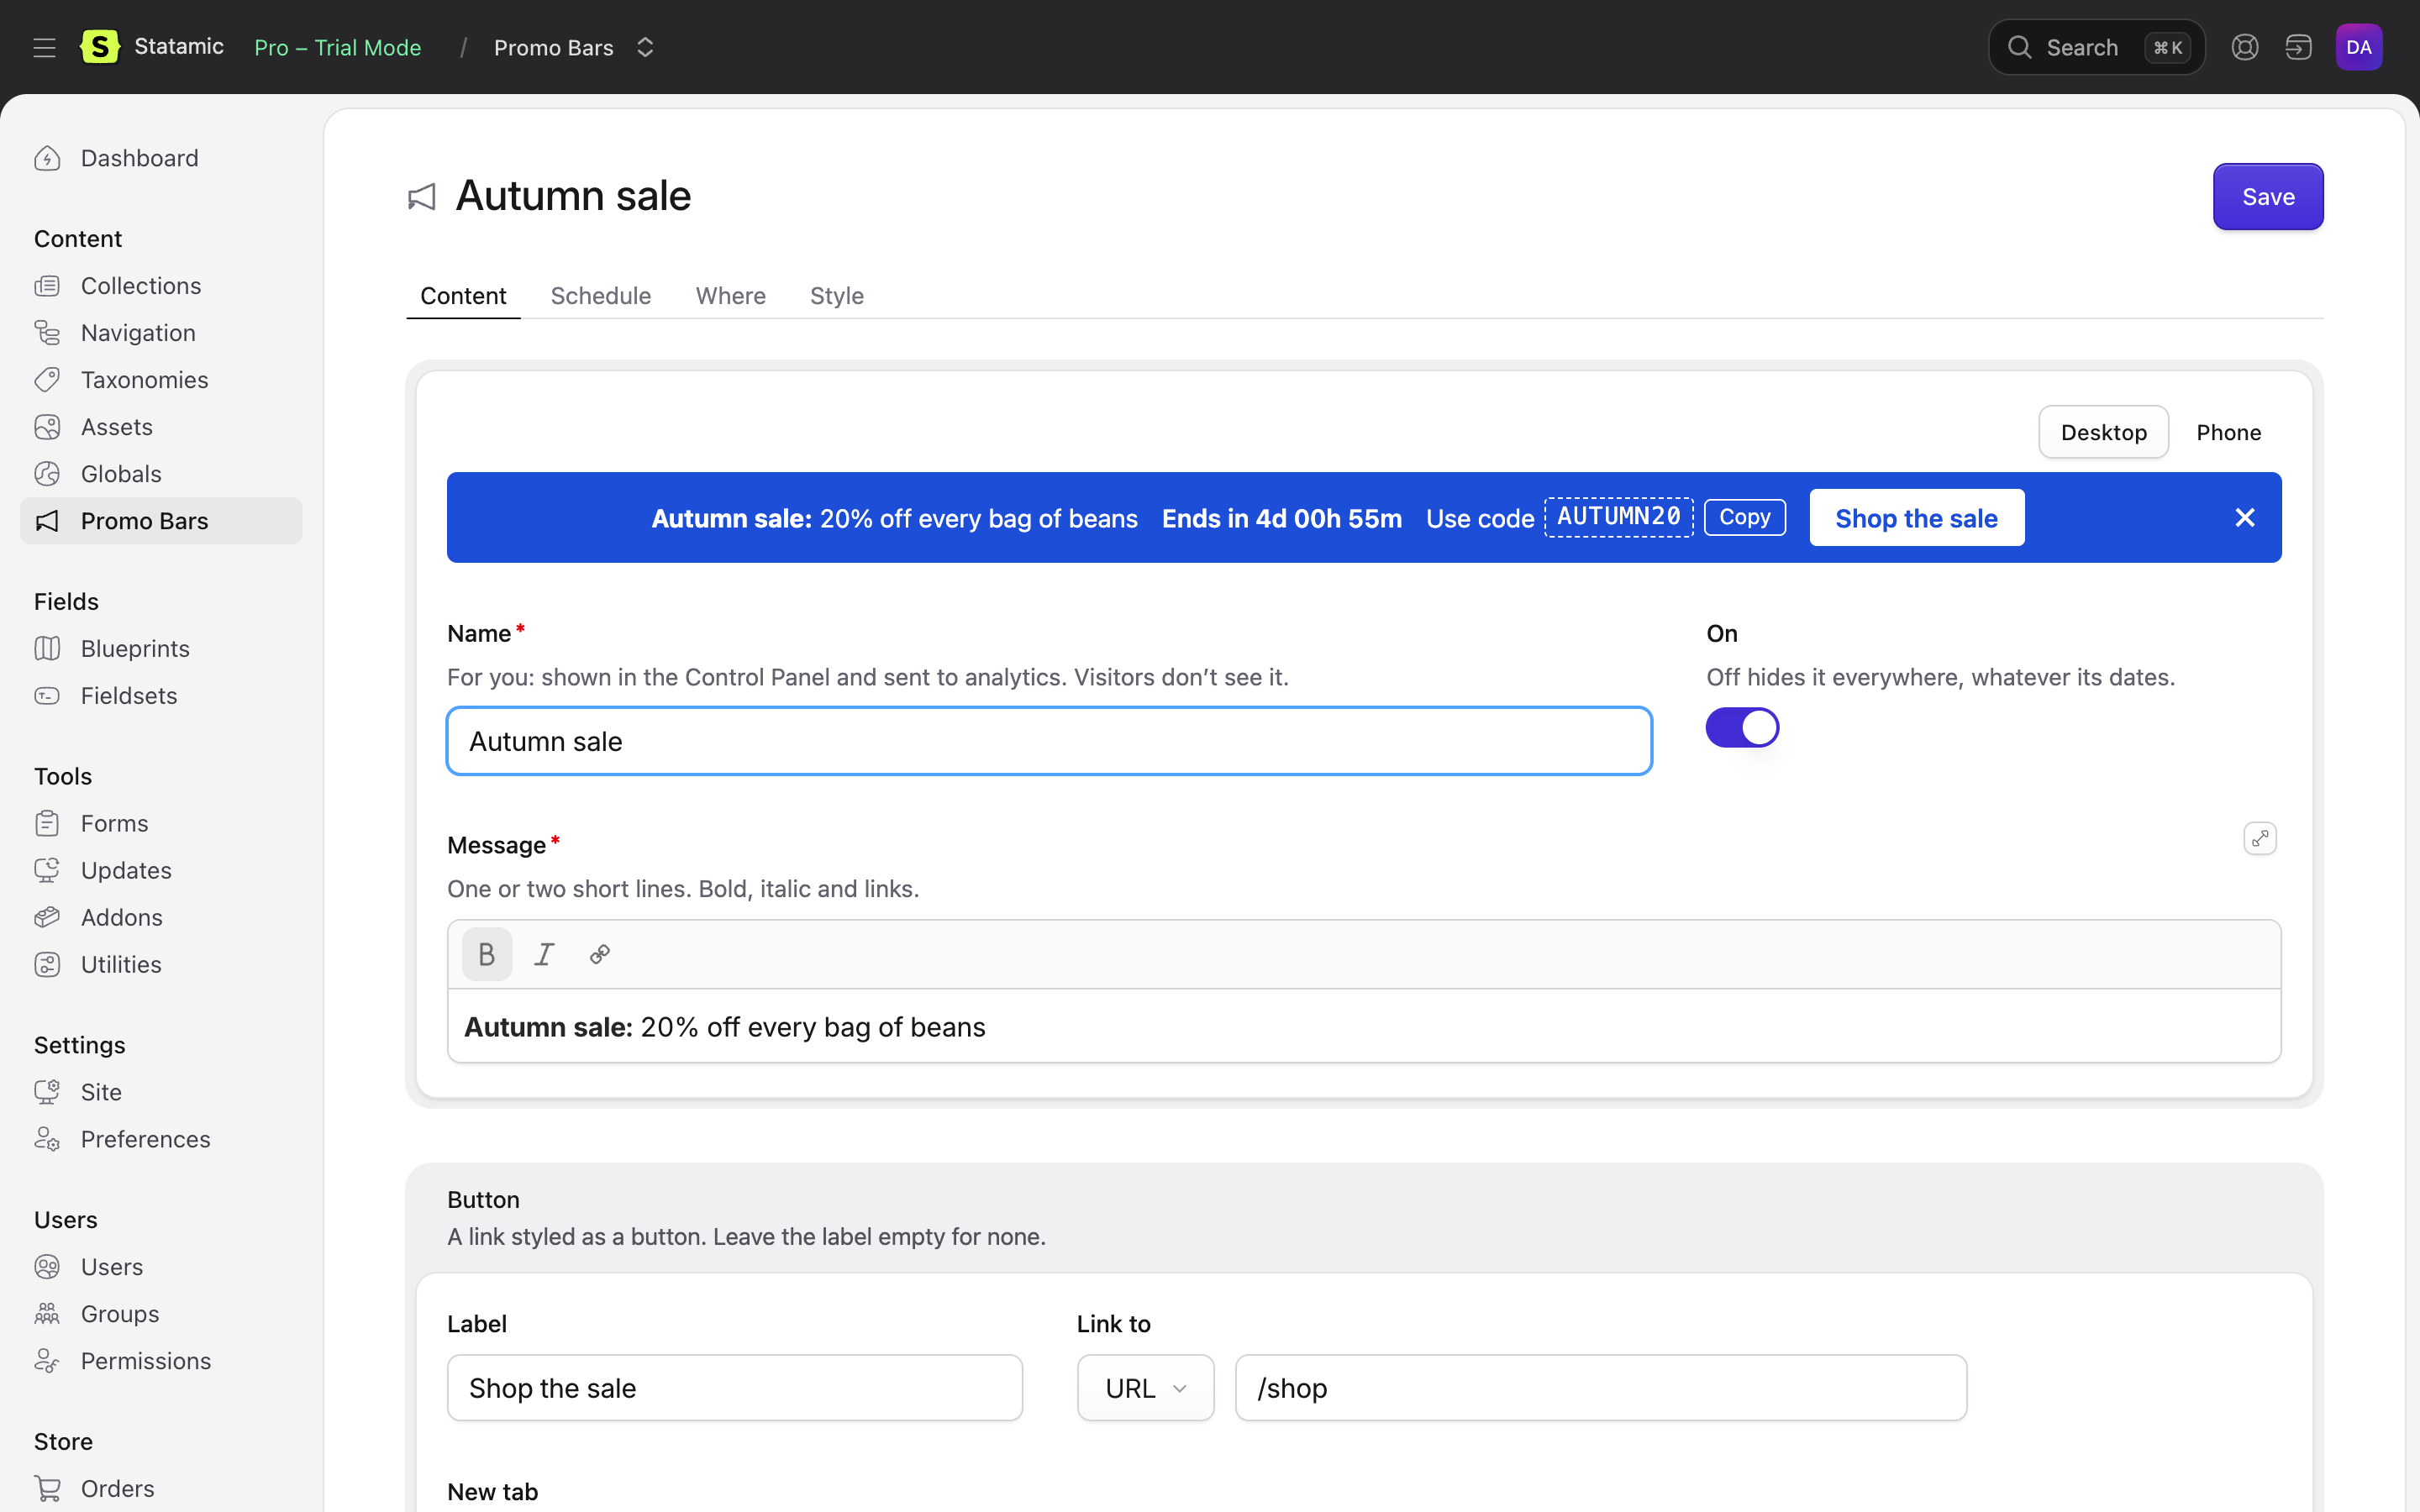Screen dimensions: 2420x1512
Task: Click the Pro – Trial Mode link
Action: [338, 47]
